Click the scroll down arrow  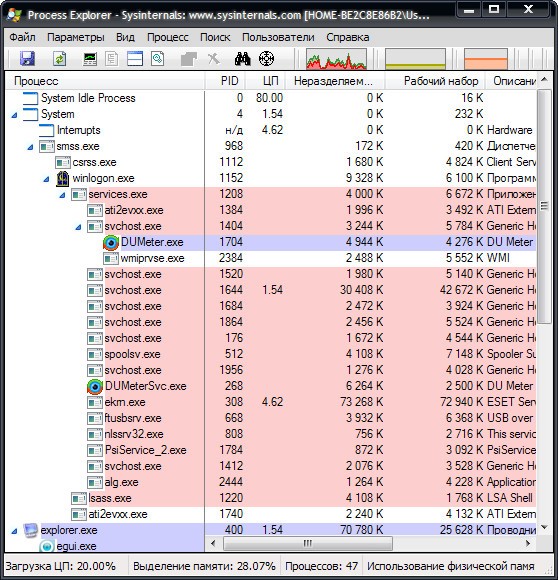(544, 527)
